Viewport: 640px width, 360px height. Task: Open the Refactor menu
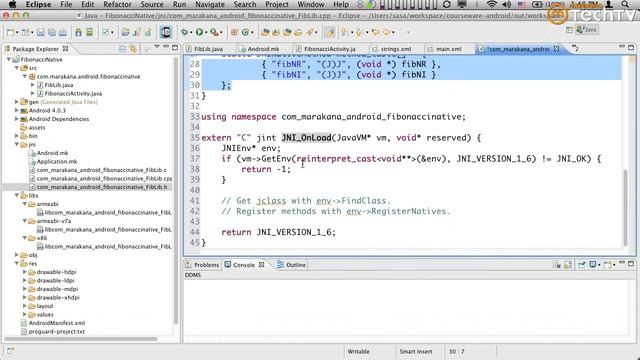tap(117, 4)
